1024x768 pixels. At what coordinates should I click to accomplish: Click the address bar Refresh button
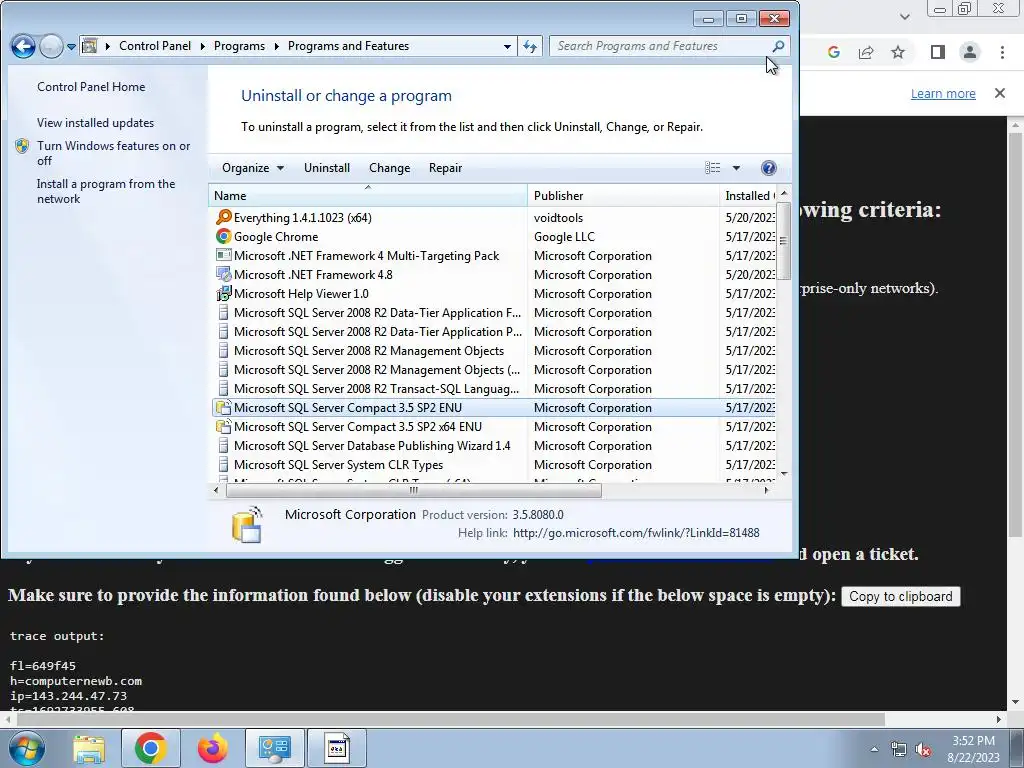pyautogui.click(x=530, y=46)
